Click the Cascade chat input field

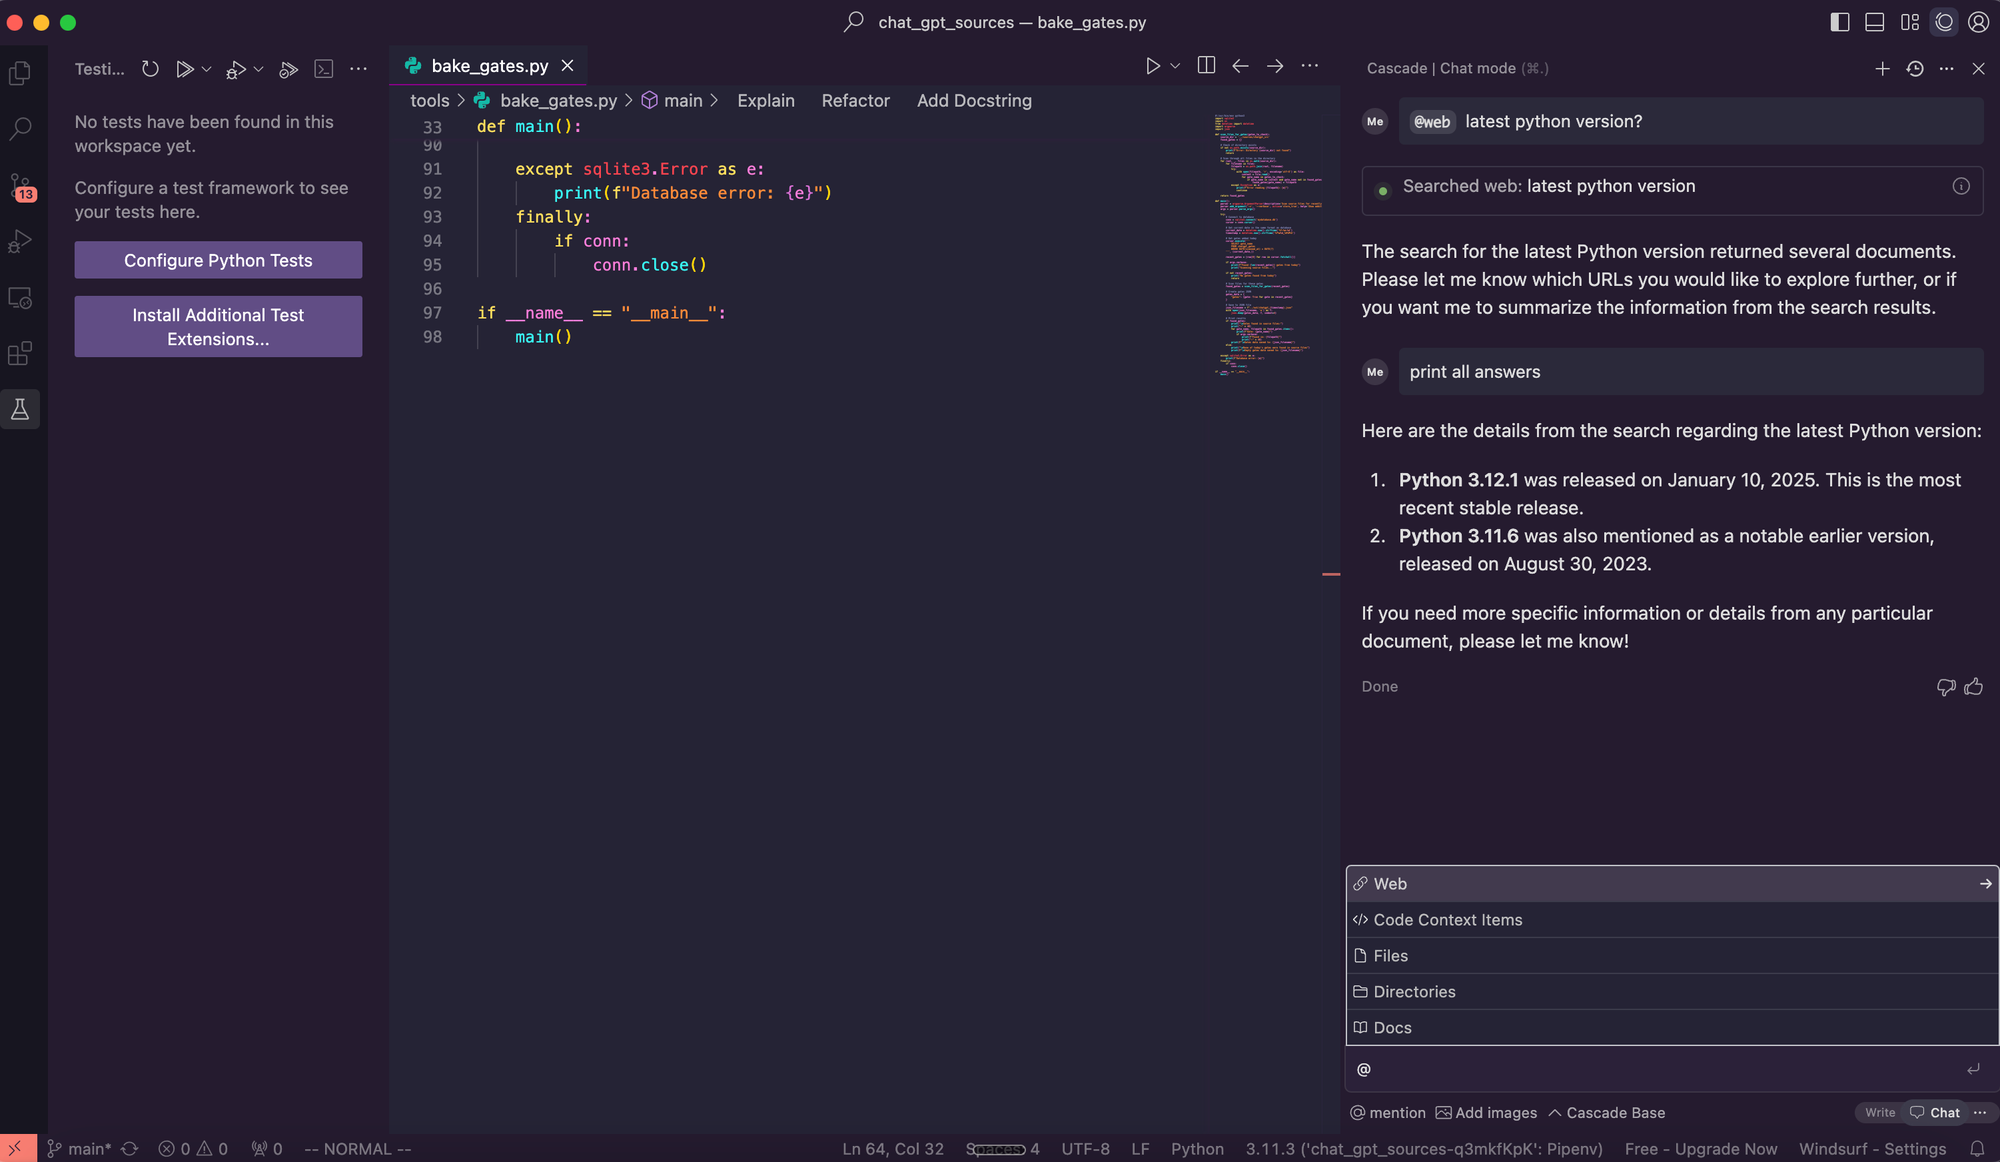[1660, 1070]
